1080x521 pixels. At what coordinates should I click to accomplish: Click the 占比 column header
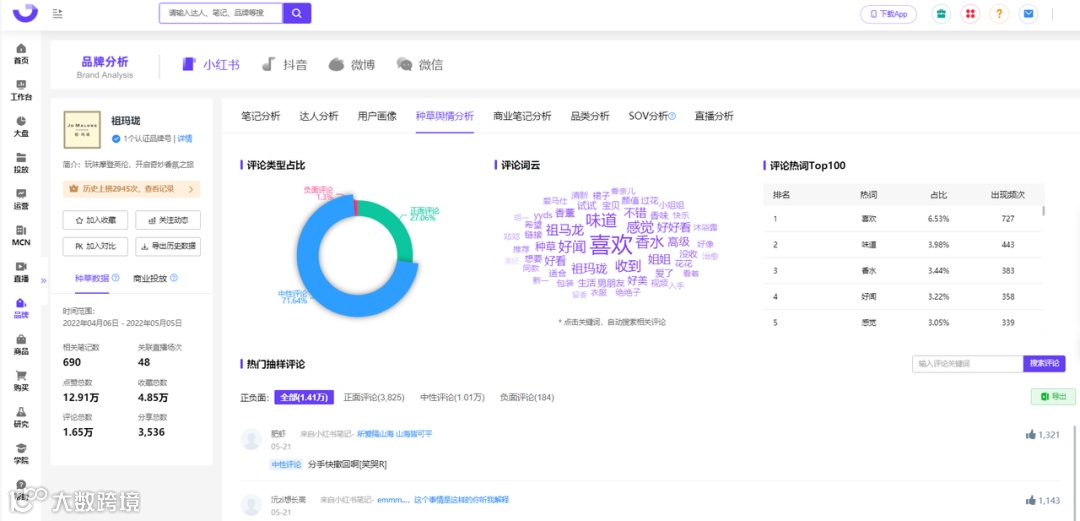pos(939,195)
